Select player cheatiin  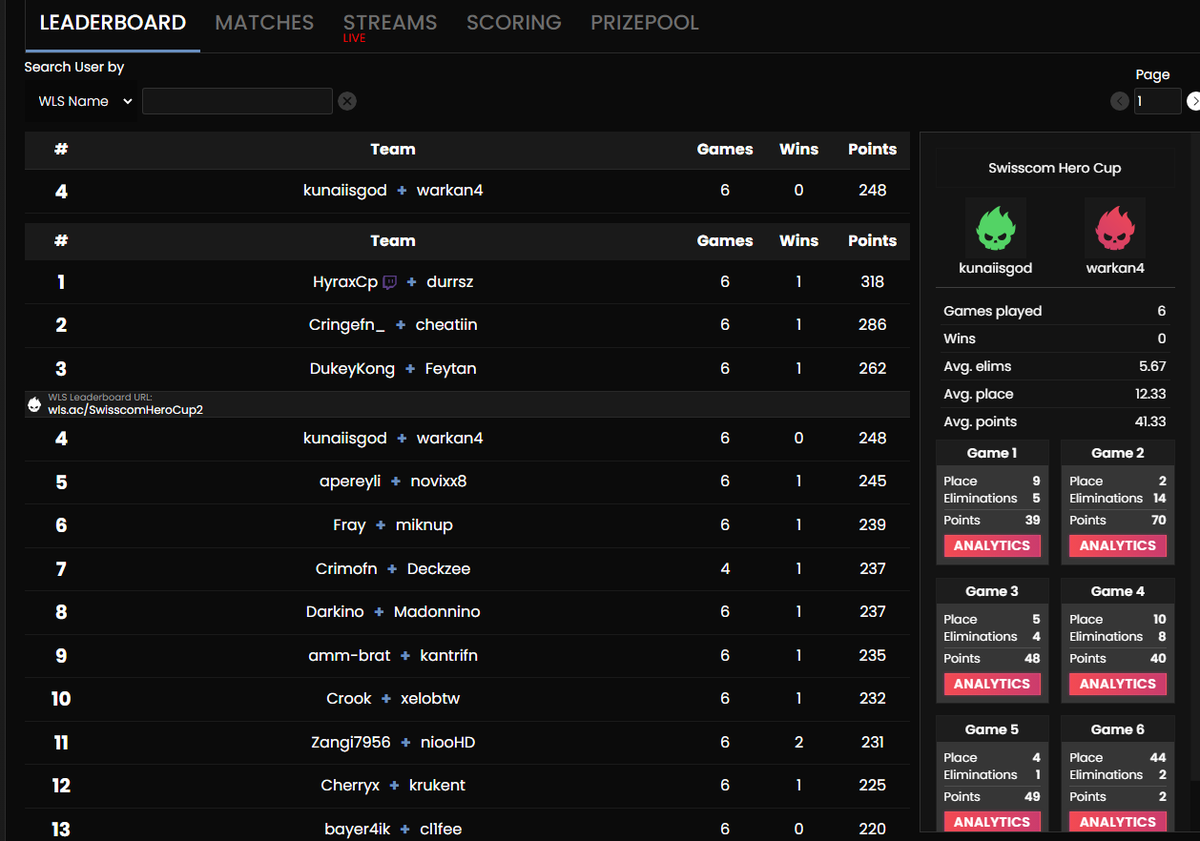[x=447, y=325]
